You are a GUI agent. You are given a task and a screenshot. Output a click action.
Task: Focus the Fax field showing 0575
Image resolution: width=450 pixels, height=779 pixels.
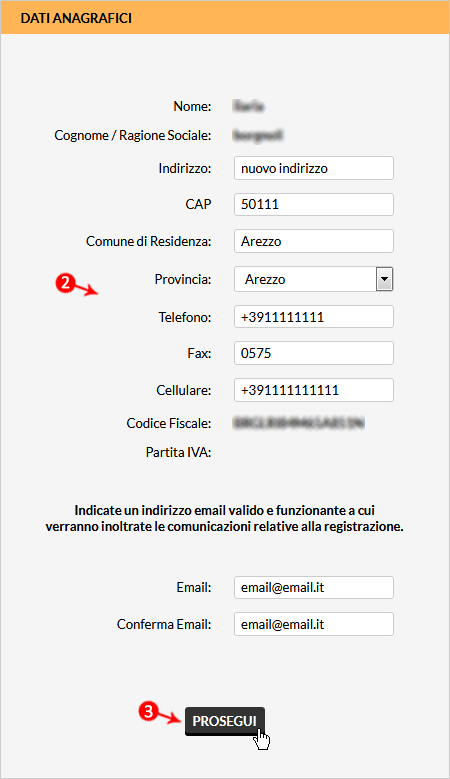point(314,353)
